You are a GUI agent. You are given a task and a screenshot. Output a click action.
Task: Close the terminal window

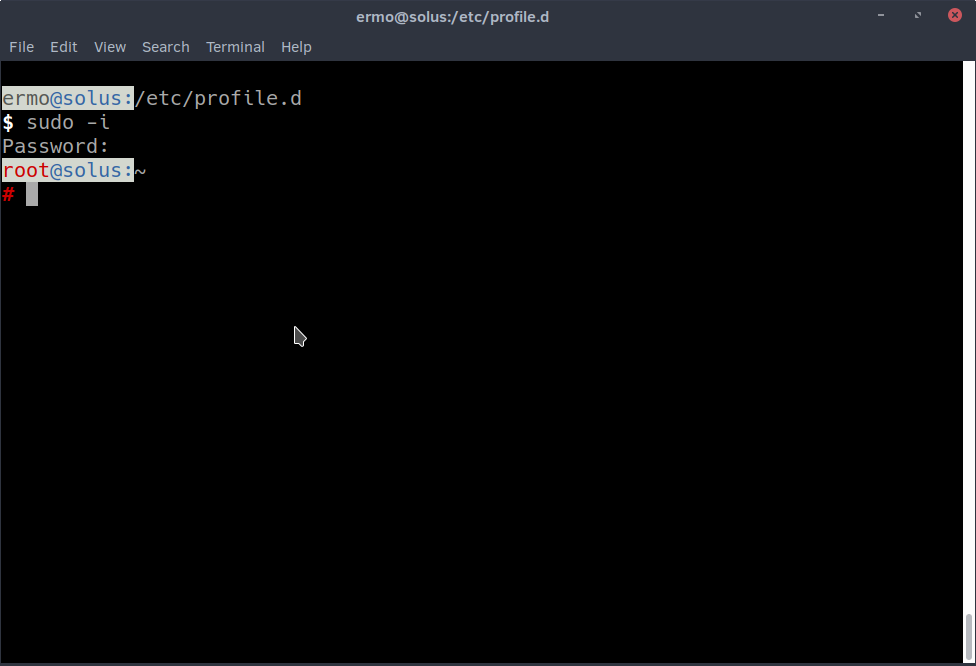(x=955, y=15)
